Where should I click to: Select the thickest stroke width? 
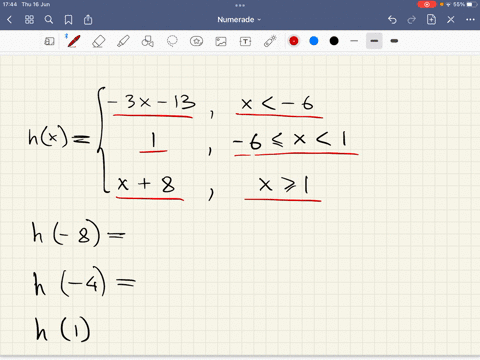[394, 41]
